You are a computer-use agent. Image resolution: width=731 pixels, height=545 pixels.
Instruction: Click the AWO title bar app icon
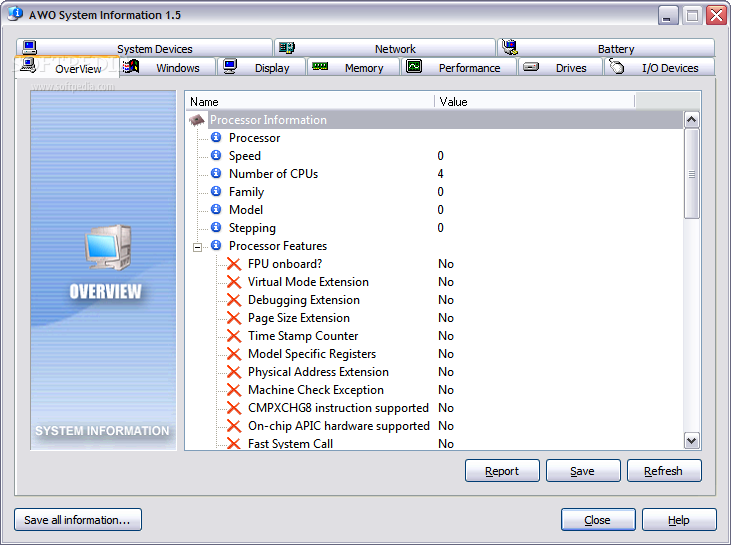[x=15, y=14]
